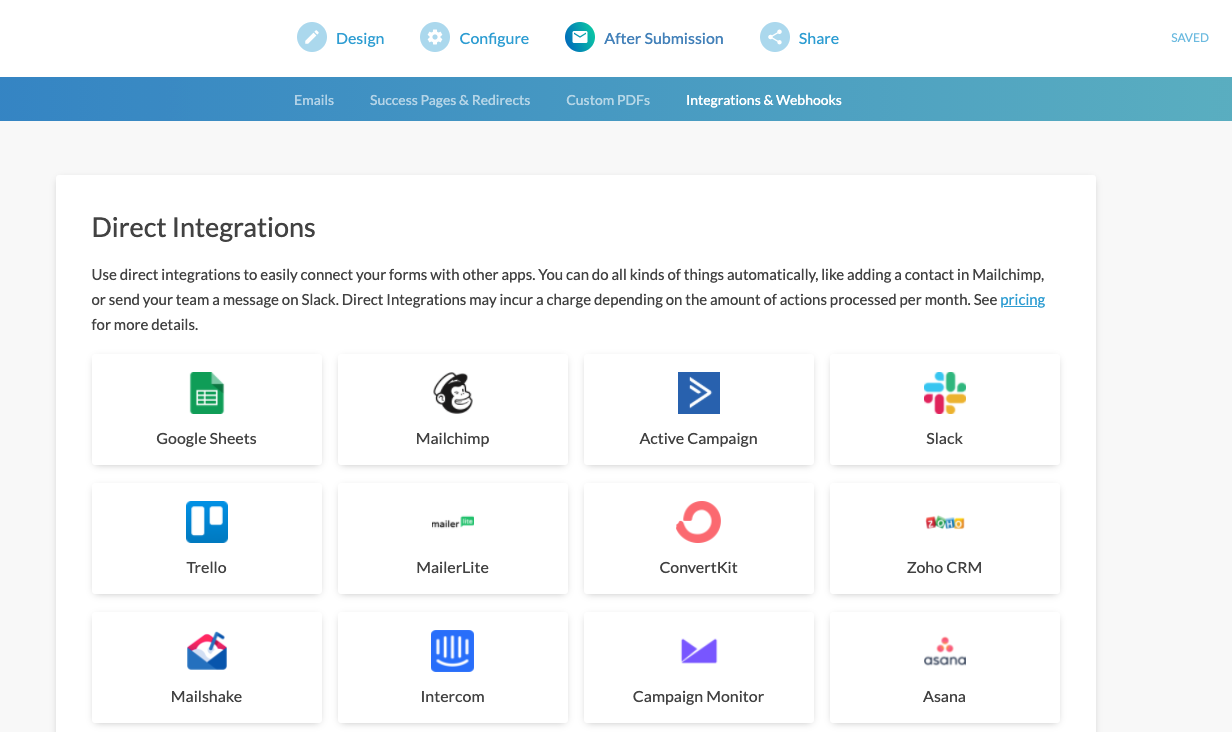
Task: Select the Trello logo icon
Action: click(x=207, y=522)
